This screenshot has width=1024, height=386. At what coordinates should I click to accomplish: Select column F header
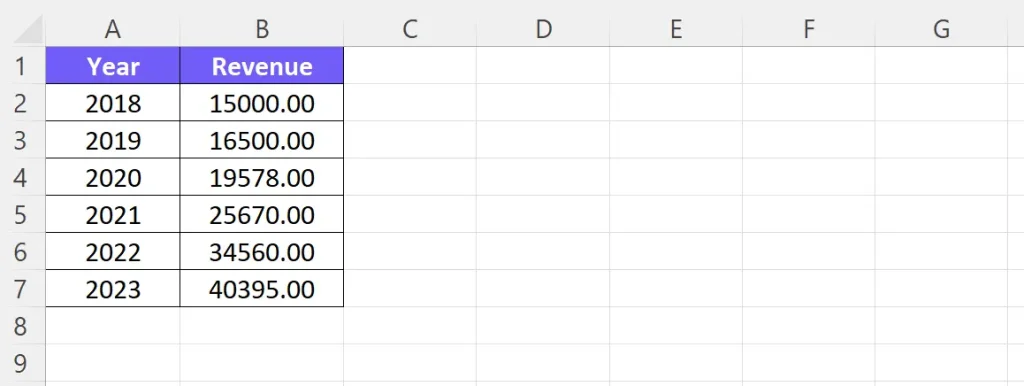[x=808, y=29]
